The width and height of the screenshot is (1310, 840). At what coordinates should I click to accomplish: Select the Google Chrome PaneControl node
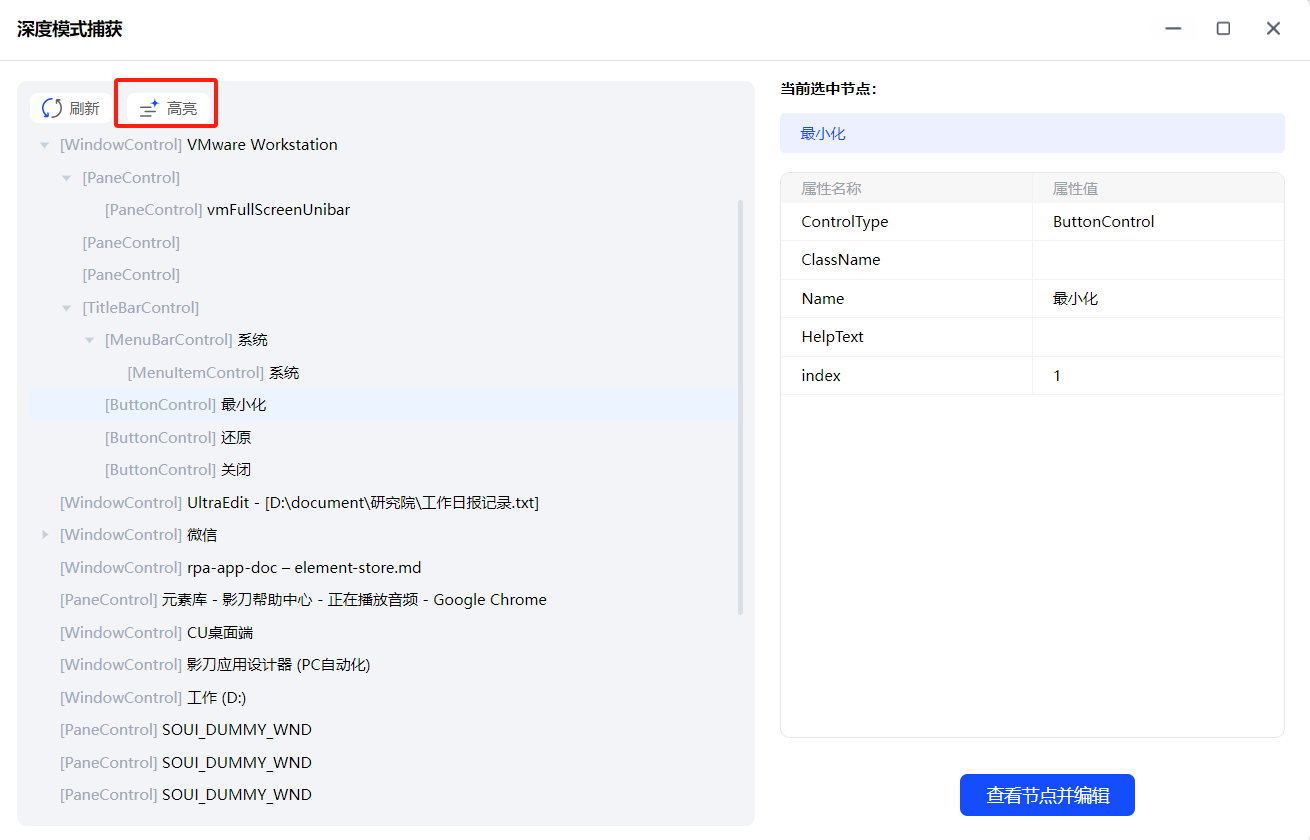pyautogui.click(x=303, y=600)
